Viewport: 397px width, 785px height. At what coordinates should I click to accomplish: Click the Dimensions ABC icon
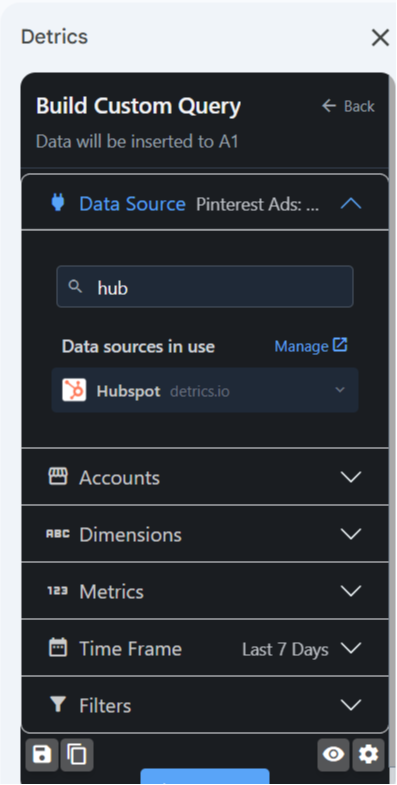click(x=58, y=534)
